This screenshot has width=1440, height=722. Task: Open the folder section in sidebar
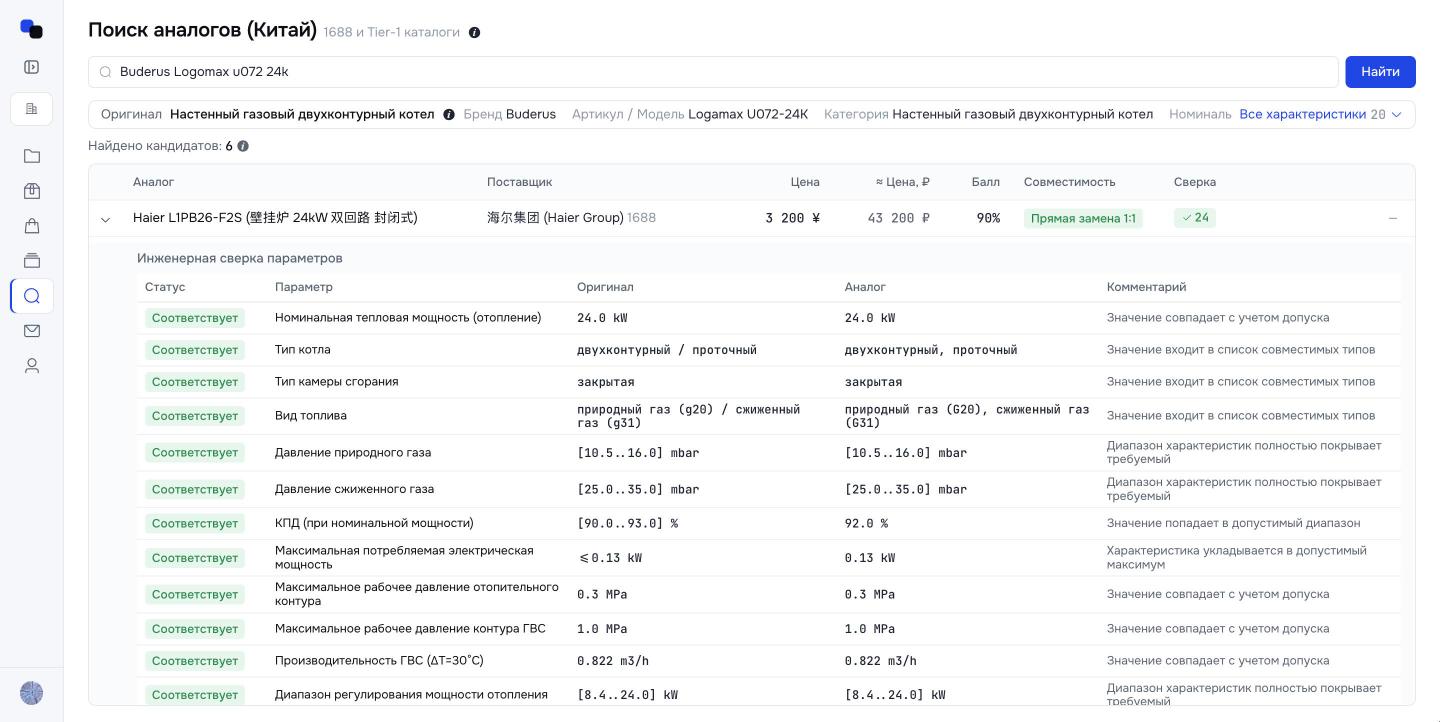pos(31,156)
